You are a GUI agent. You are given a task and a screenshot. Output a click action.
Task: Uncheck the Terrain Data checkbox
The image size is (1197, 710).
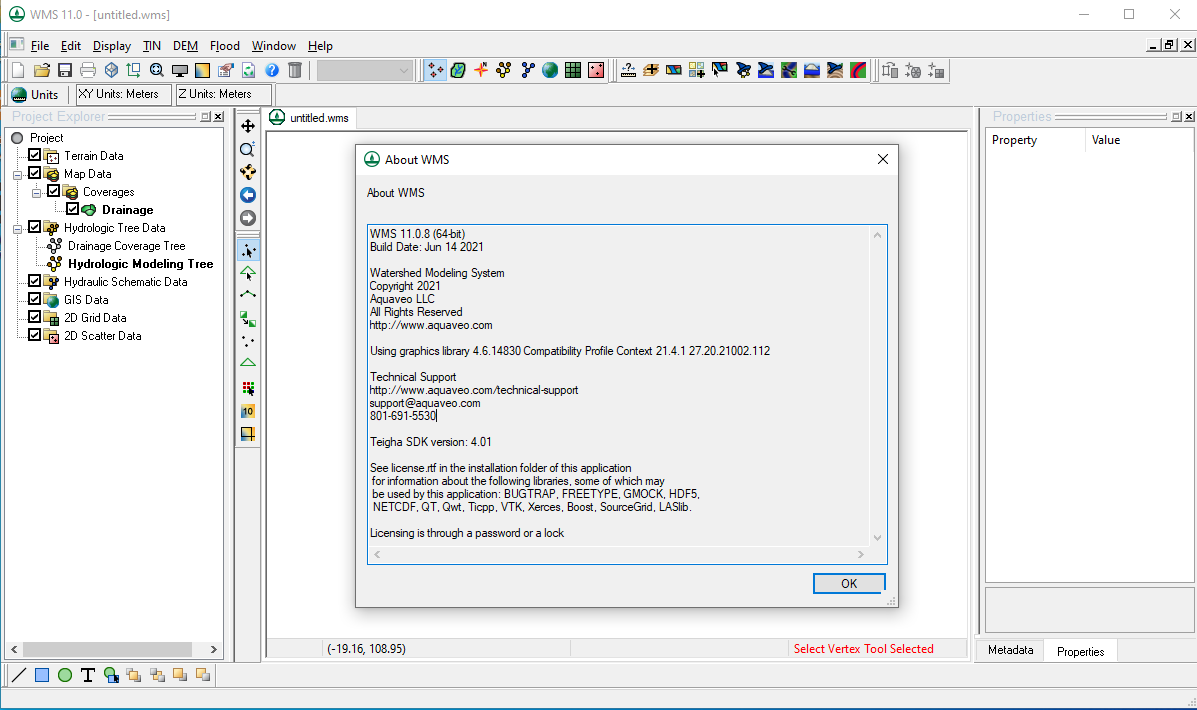click(34, 155)
